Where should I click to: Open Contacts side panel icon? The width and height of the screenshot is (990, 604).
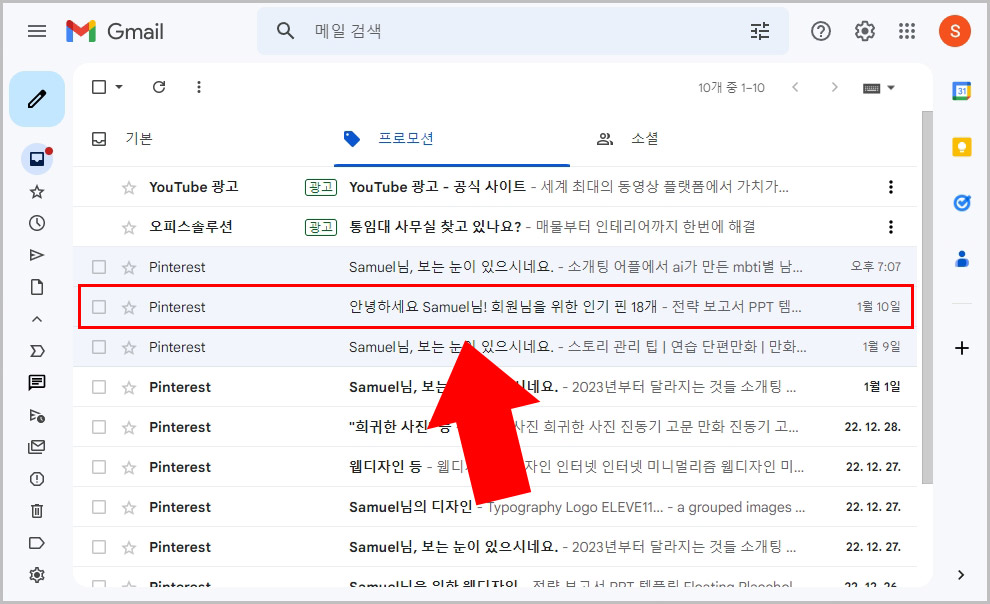click(962, 259)
